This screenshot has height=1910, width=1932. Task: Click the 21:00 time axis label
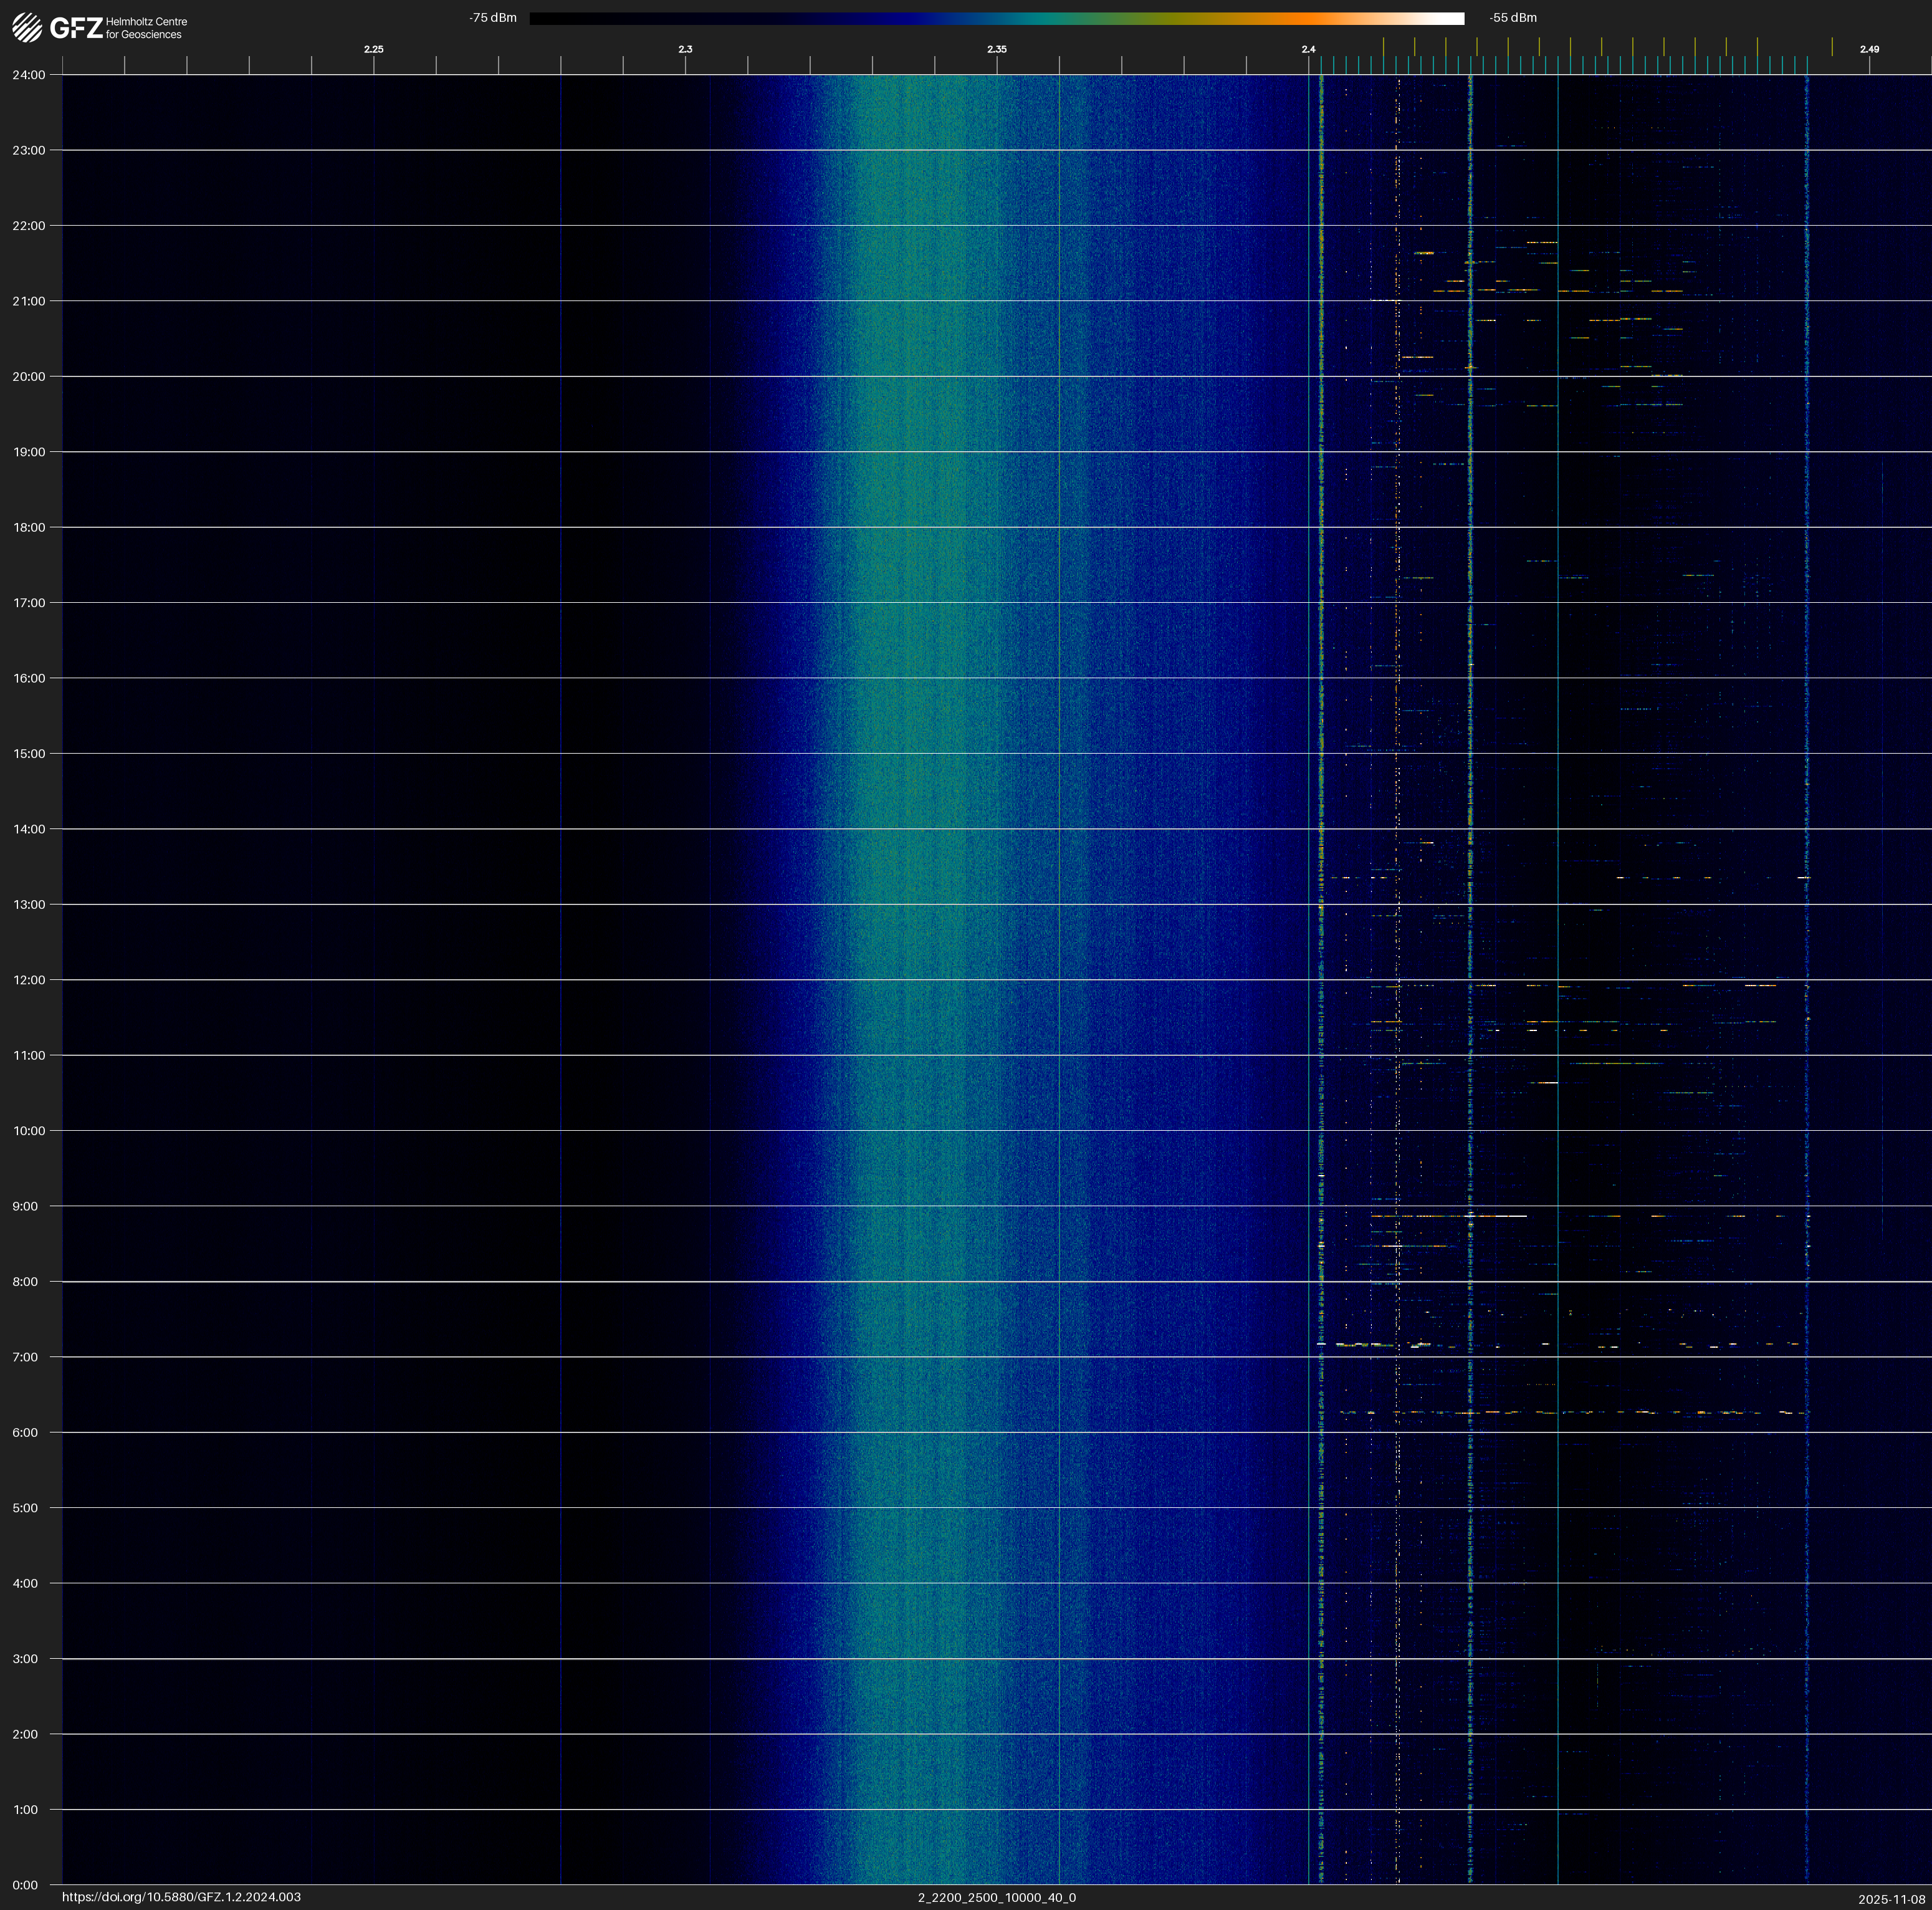coord(29,301)
